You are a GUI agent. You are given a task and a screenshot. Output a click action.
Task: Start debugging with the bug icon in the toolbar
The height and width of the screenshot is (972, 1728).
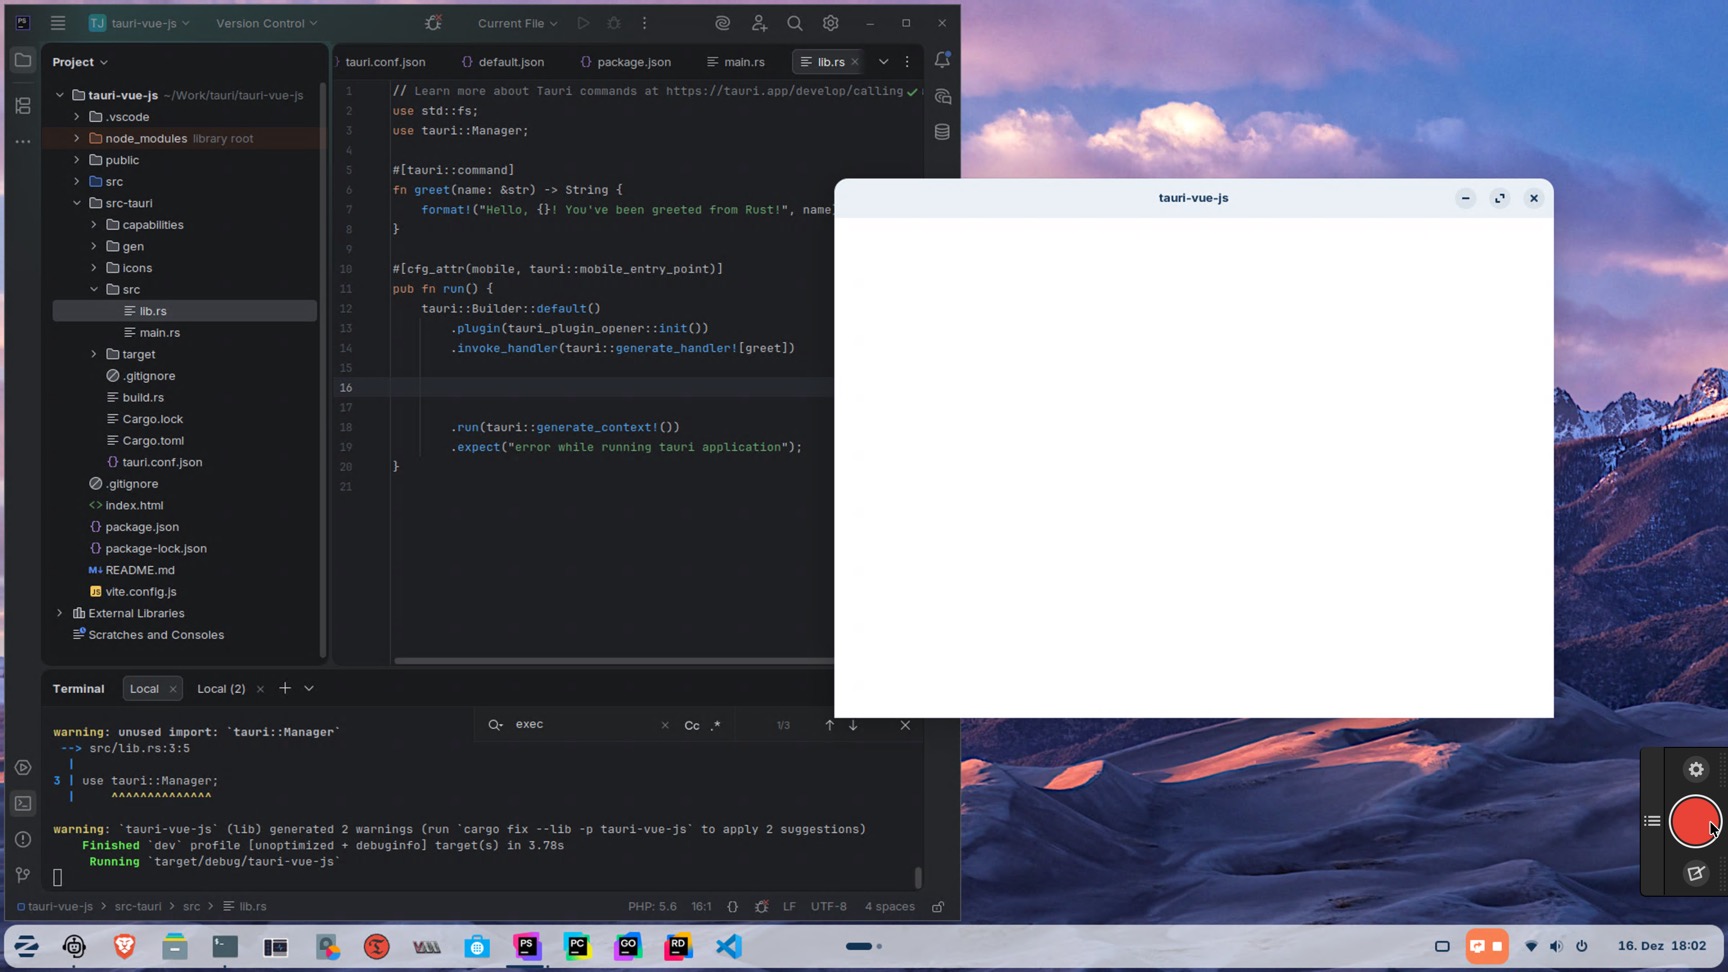click(613, 22)
